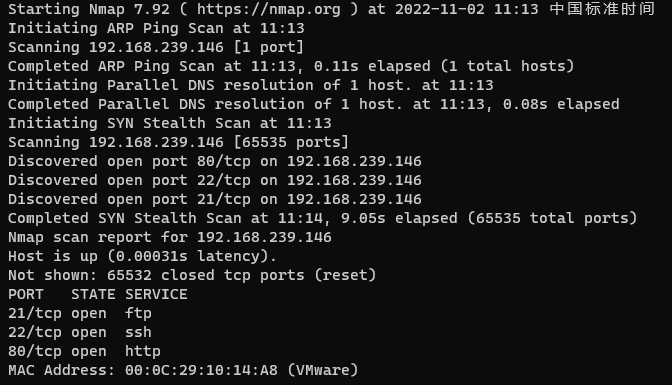The width and height of the screenshot is (672, 385).
Task: Click 'Not shown: 65532 closed' line
Action: tap(192, 275)
